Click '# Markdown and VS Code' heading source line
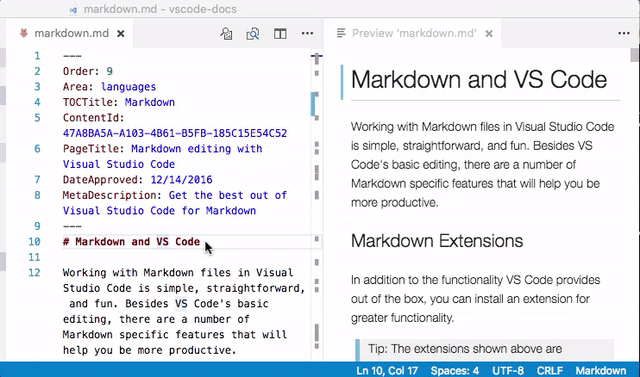 131,242
